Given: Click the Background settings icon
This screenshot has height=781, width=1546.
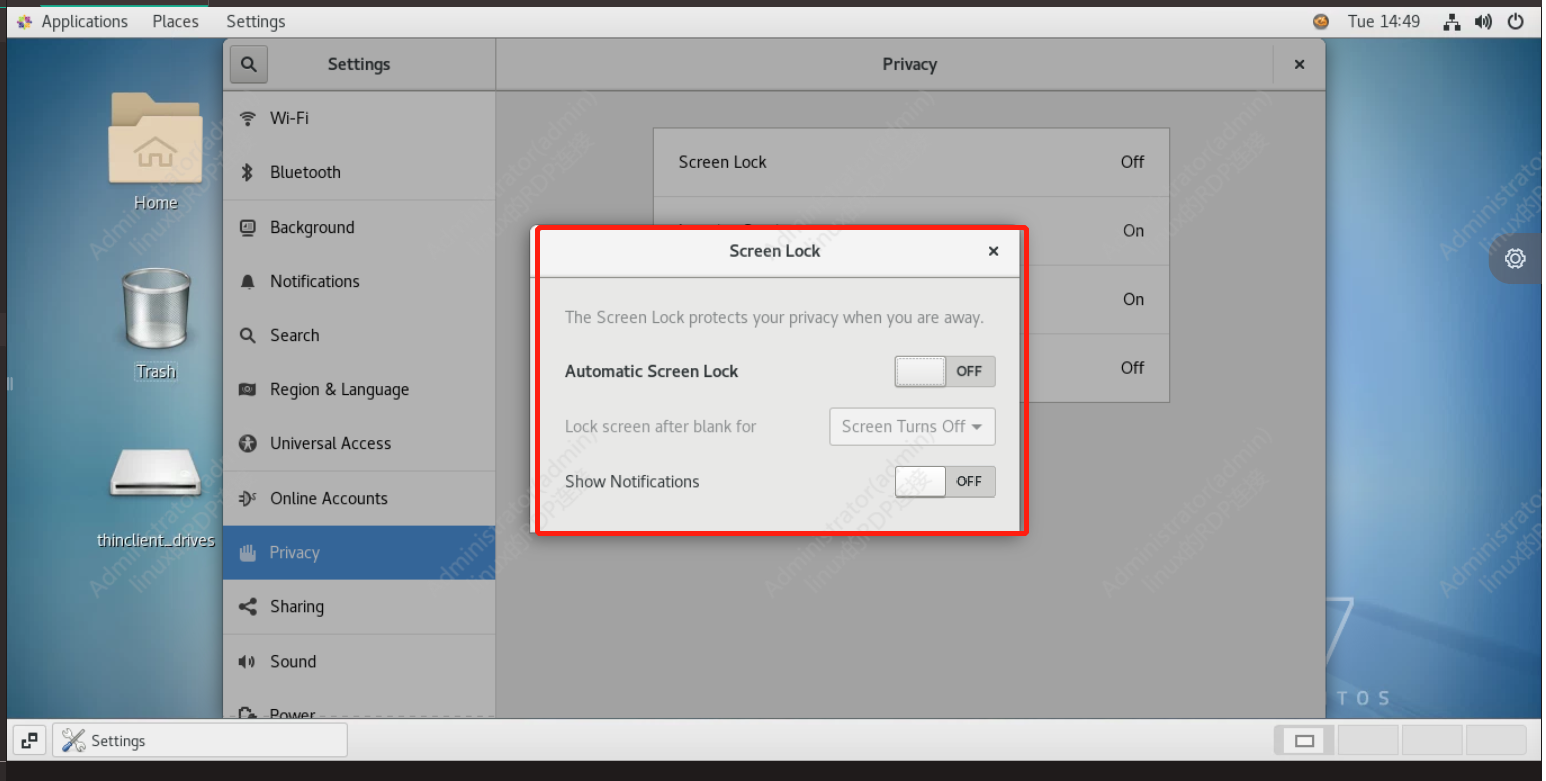Looking at the screenshot, I should coord(247,227).
